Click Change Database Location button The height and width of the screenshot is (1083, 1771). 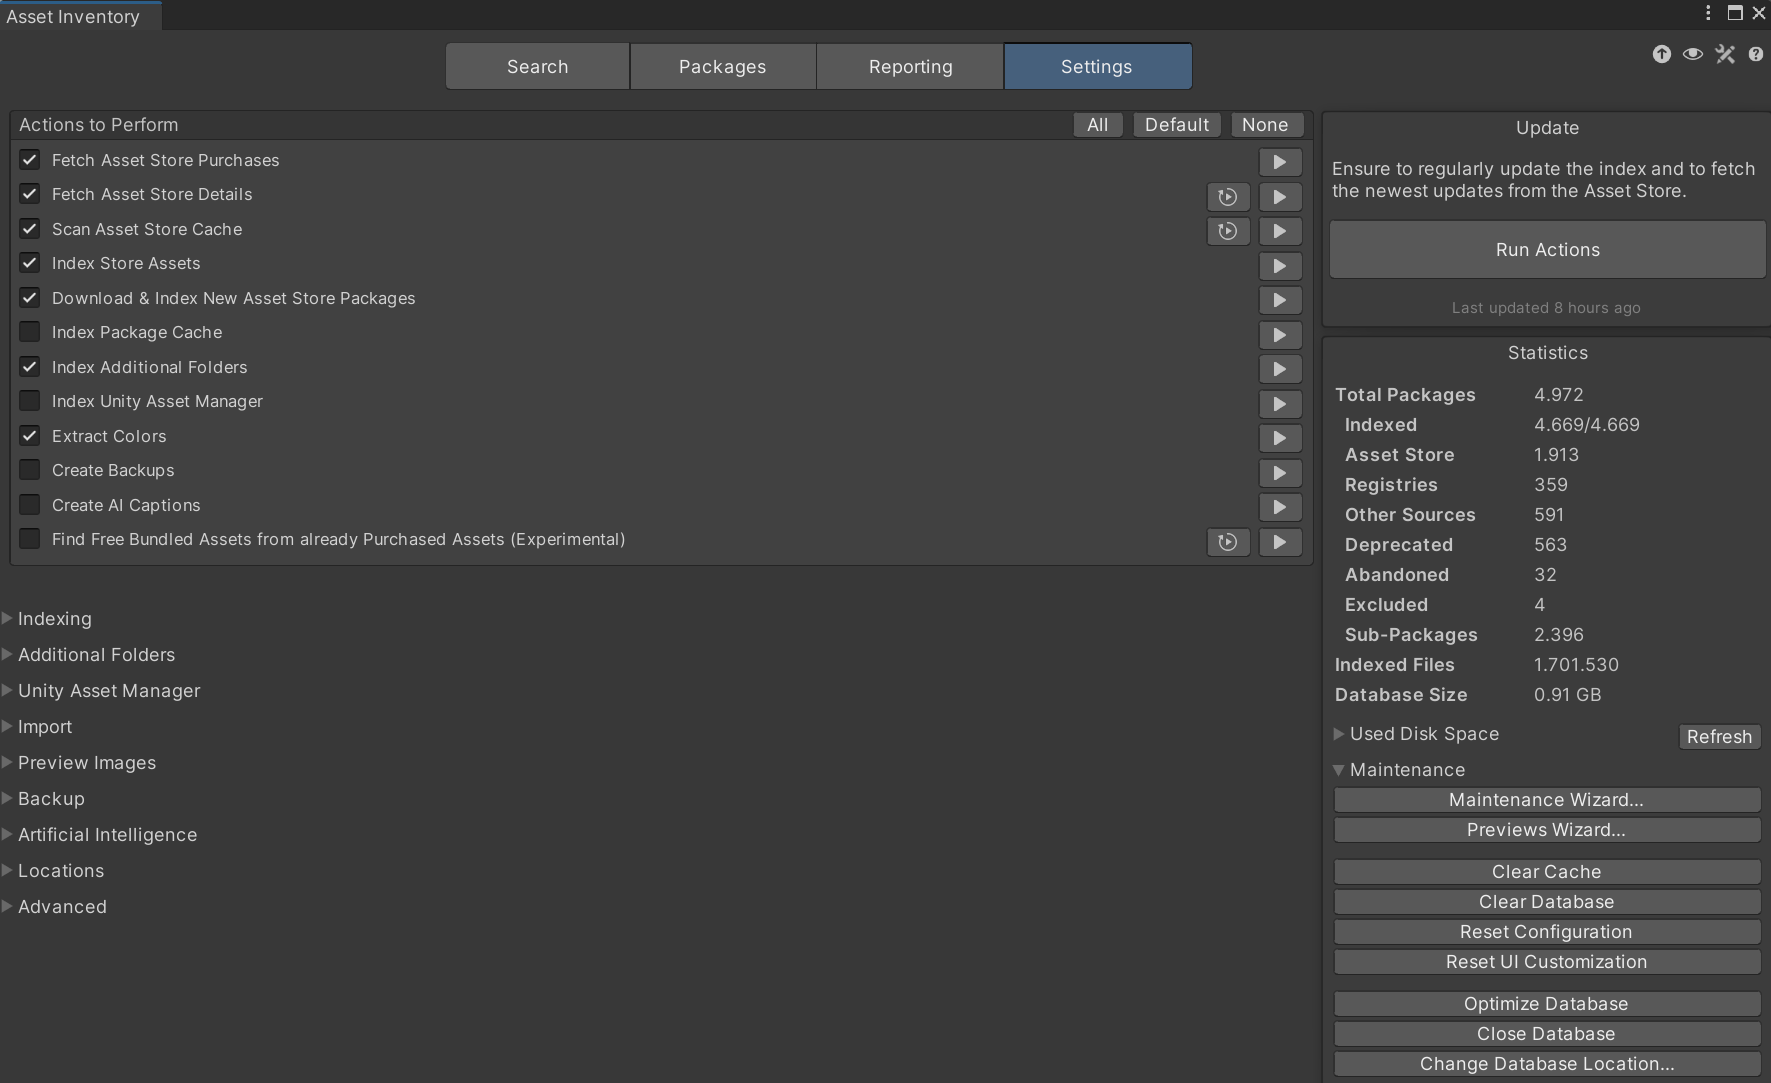point(1547,1064)
